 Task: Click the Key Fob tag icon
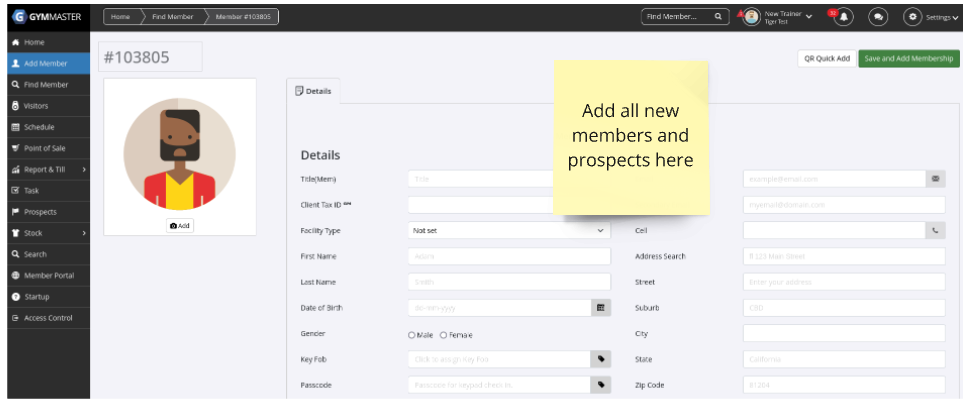(x=600, y=359)
